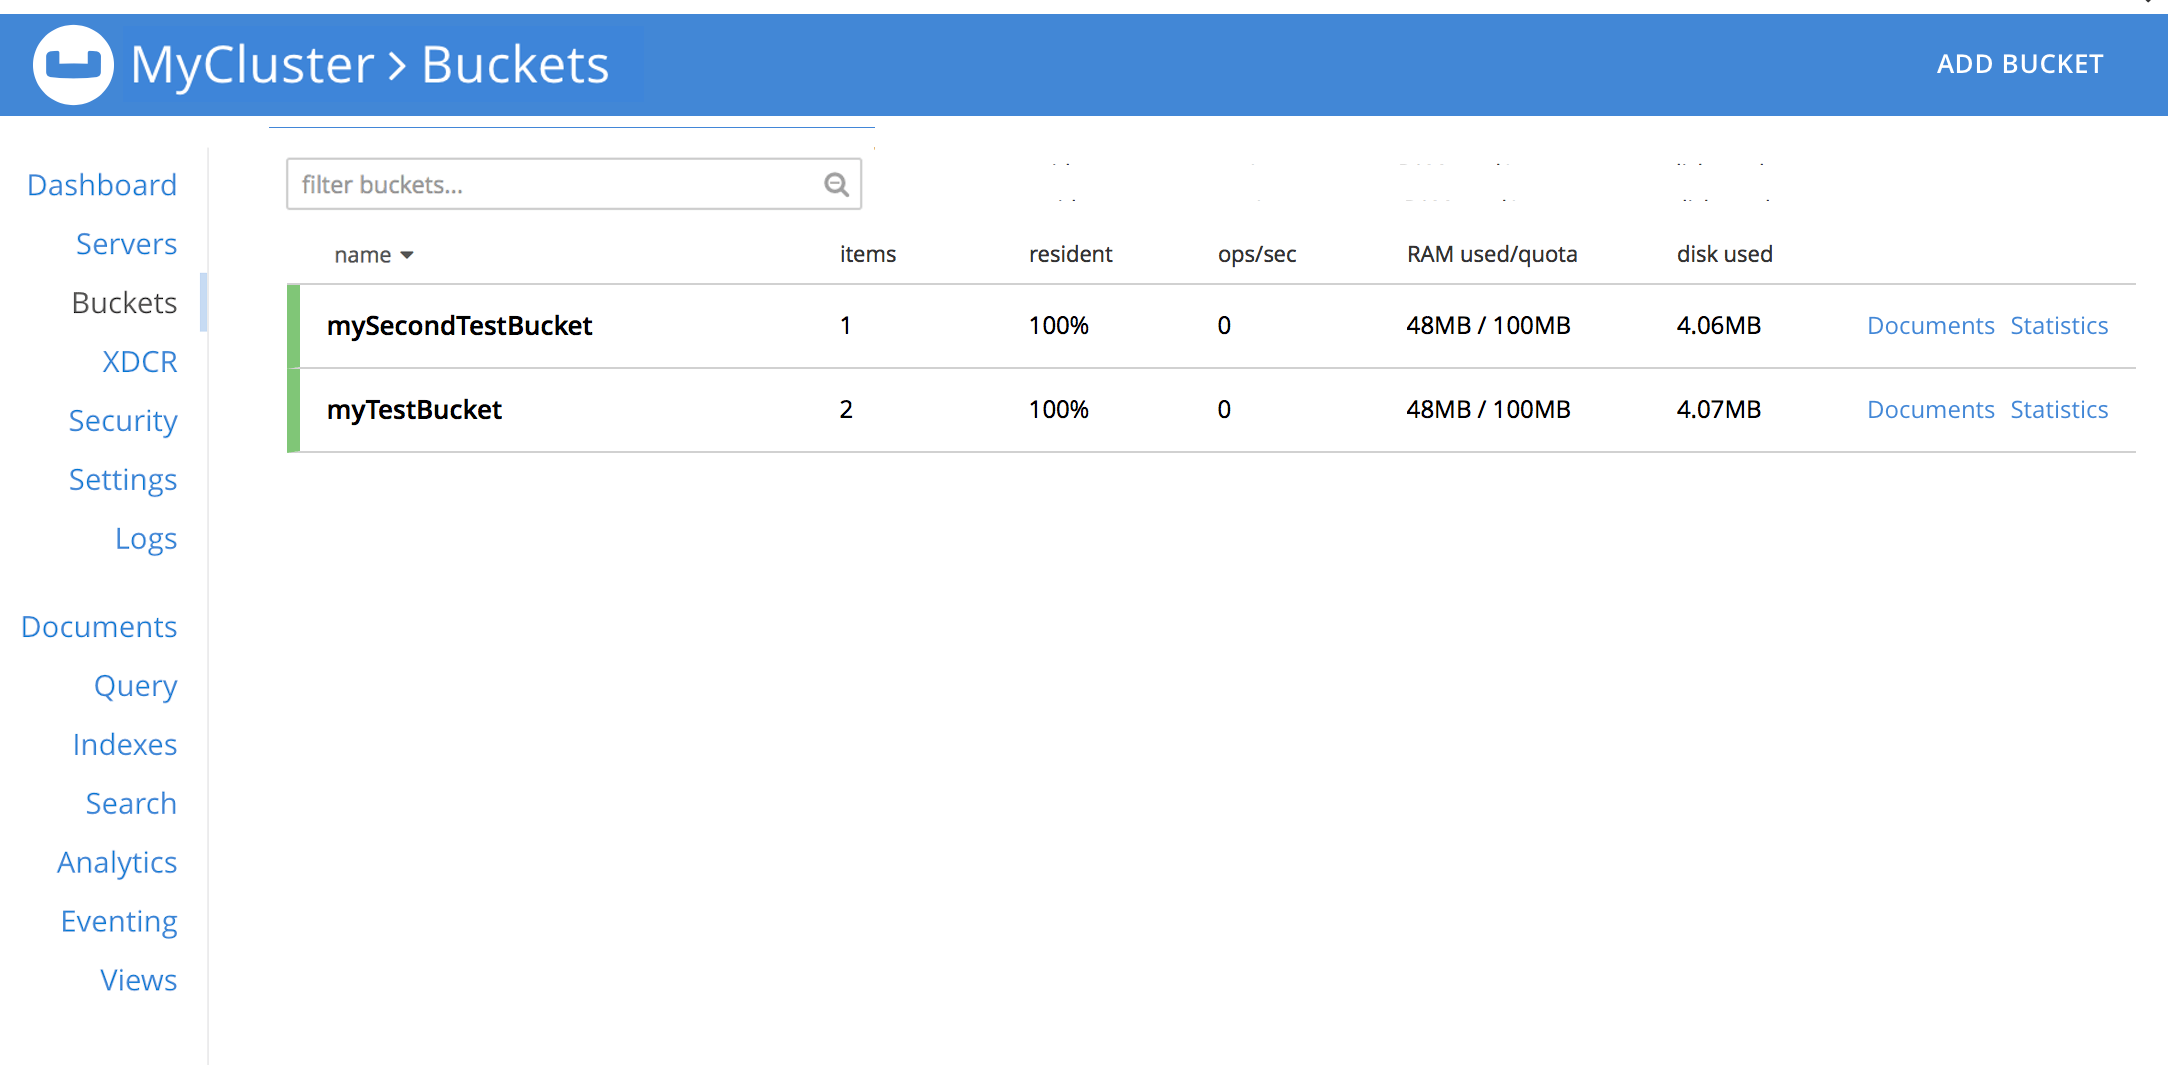
Task: Open the Logs section
Action: [146, 538]
